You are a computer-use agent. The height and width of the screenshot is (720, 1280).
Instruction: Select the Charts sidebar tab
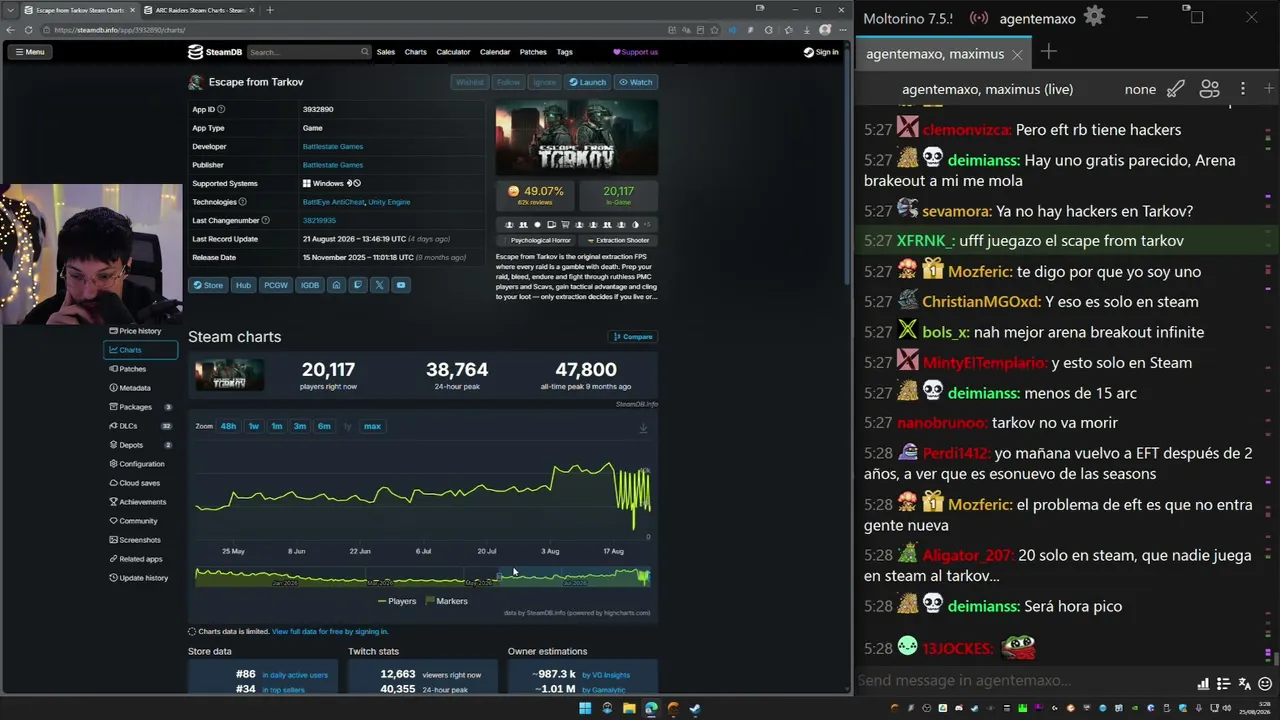click(x=140, y=350)
